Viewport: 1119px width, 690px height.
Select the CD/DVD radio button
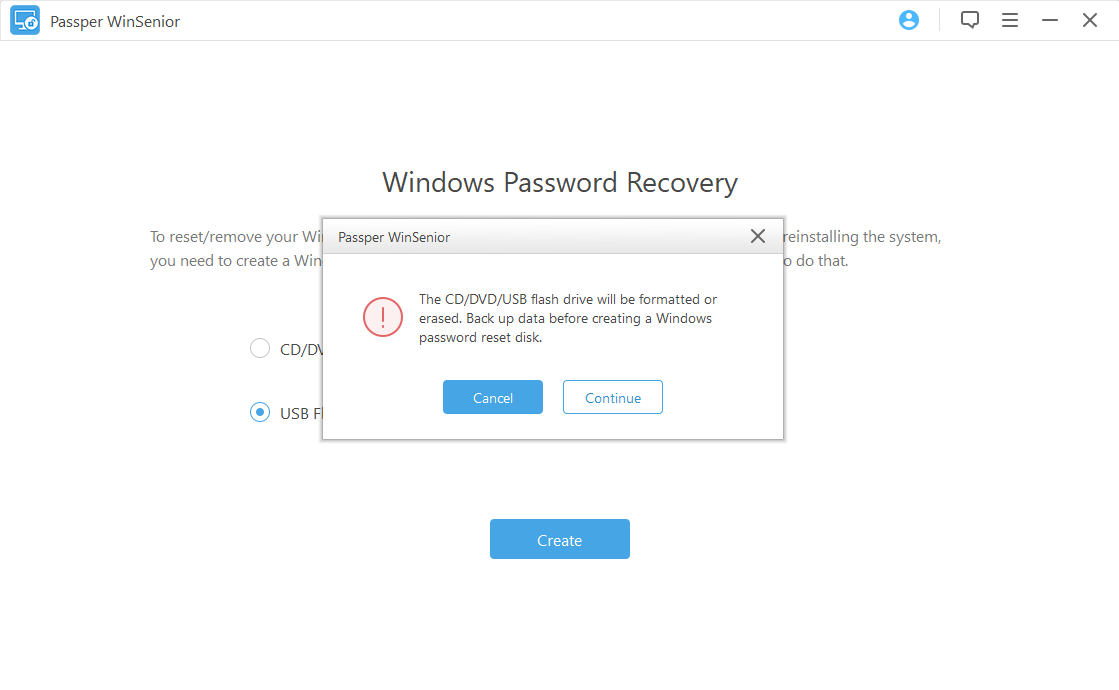click(260, 348)
